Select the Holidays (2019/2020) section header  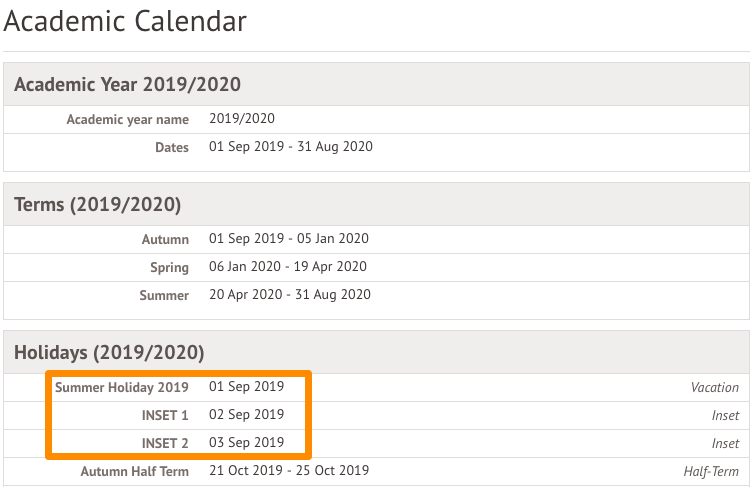click(x=109, y=352)
